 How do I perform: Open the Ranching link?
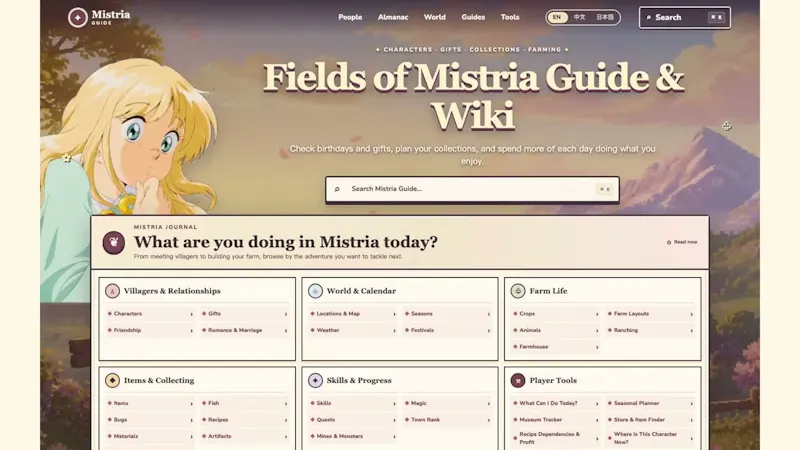coord(650,331)
